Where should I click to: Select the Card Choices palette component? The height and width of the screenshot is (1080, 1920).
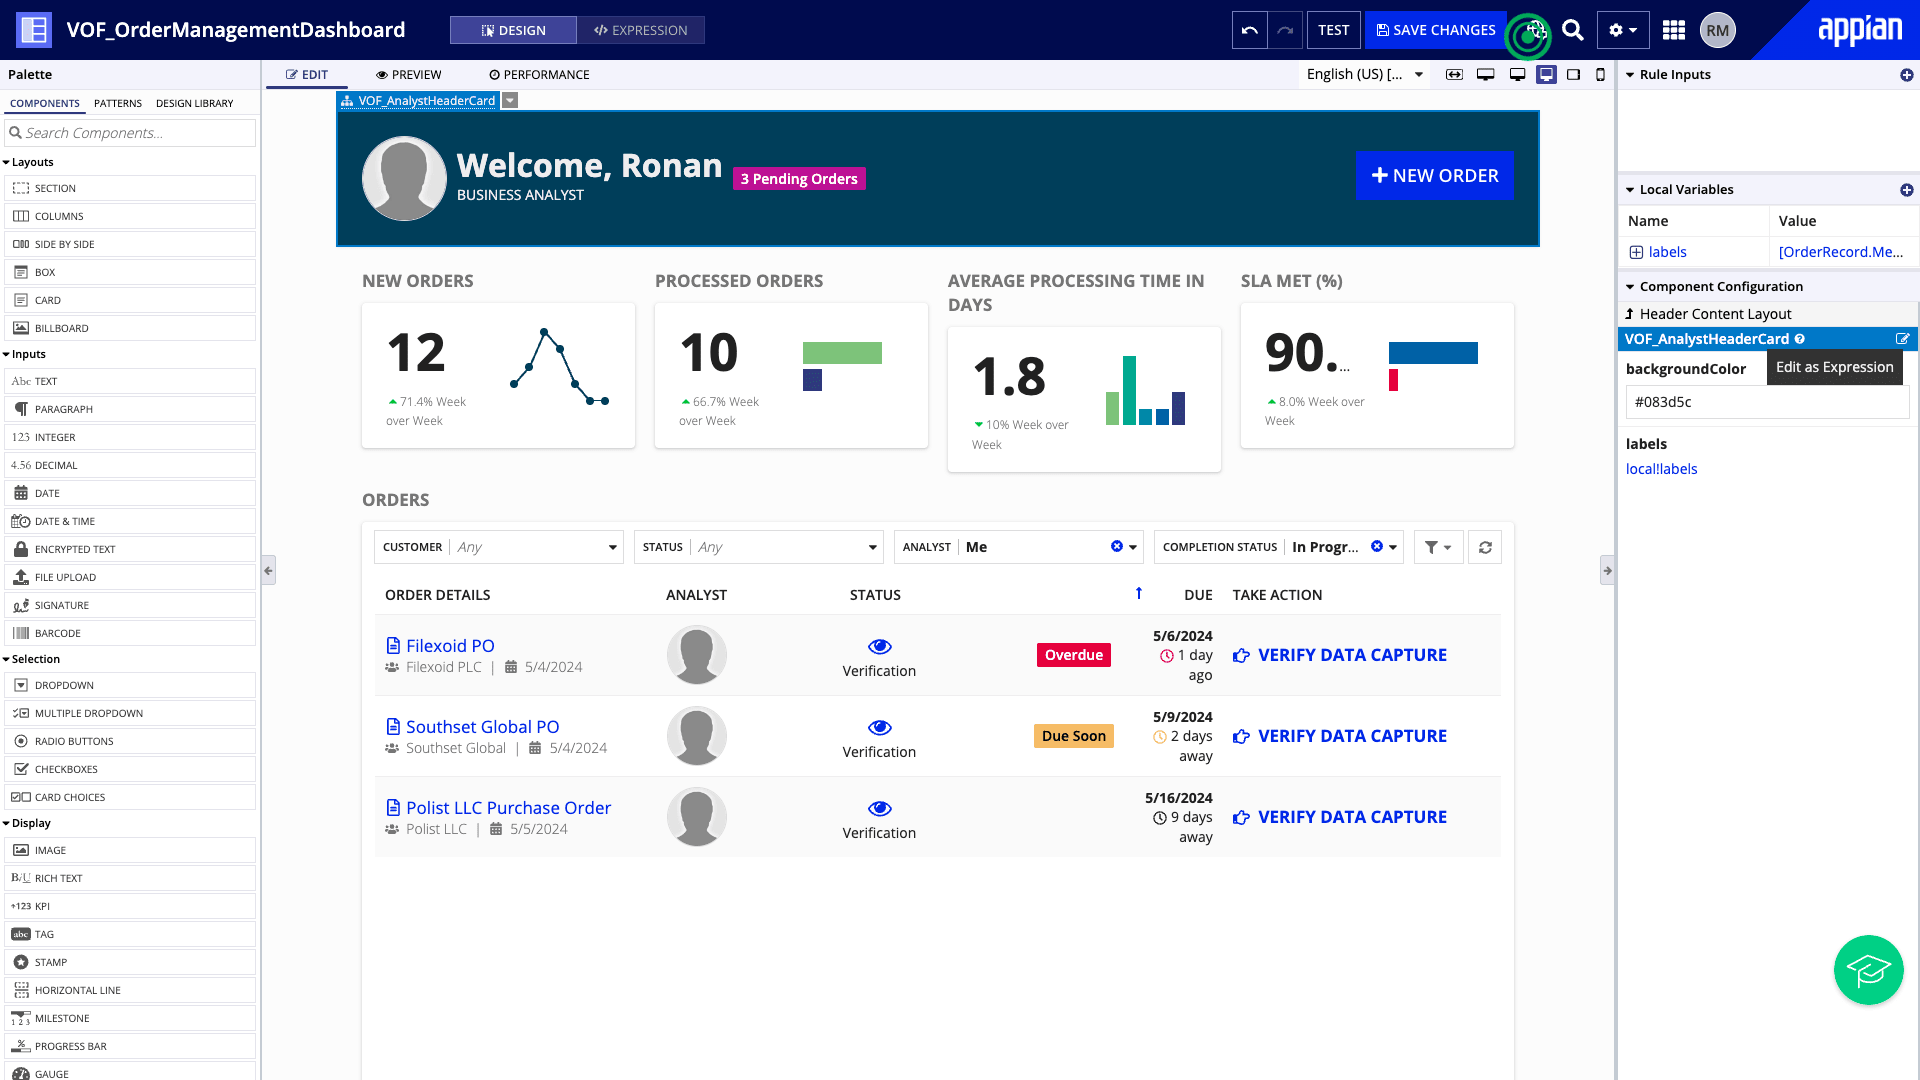coord(130,797)
